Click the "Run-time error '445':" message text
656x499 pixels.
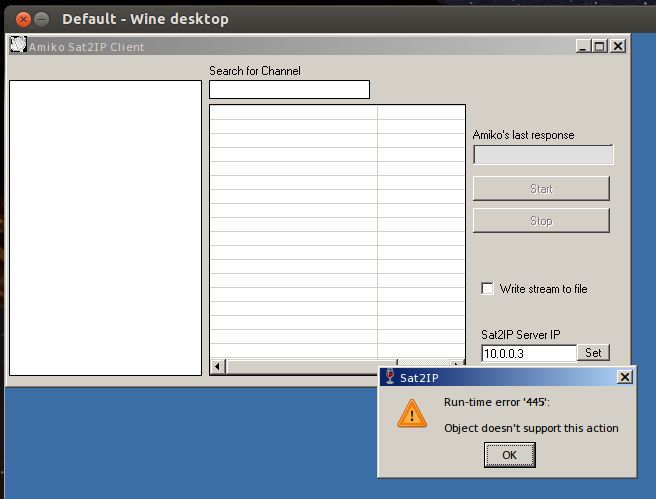(x=497, y=402)
